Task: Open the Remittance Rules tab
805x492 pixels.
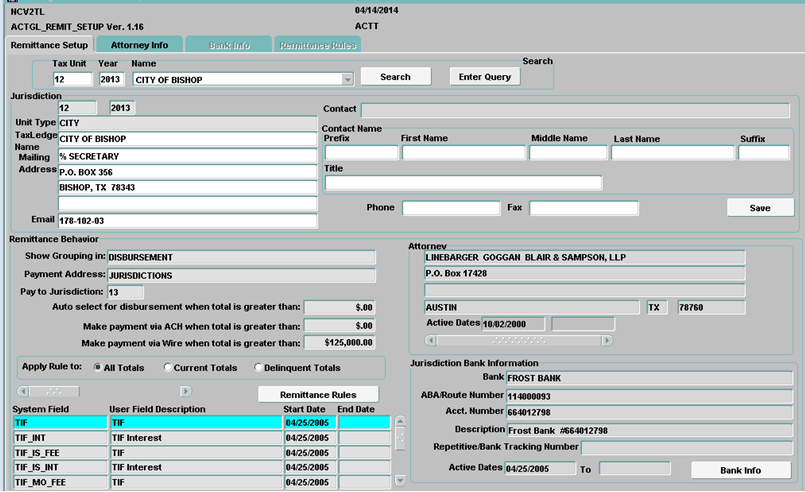Action: pyautogui.click(x=317, y=45)
